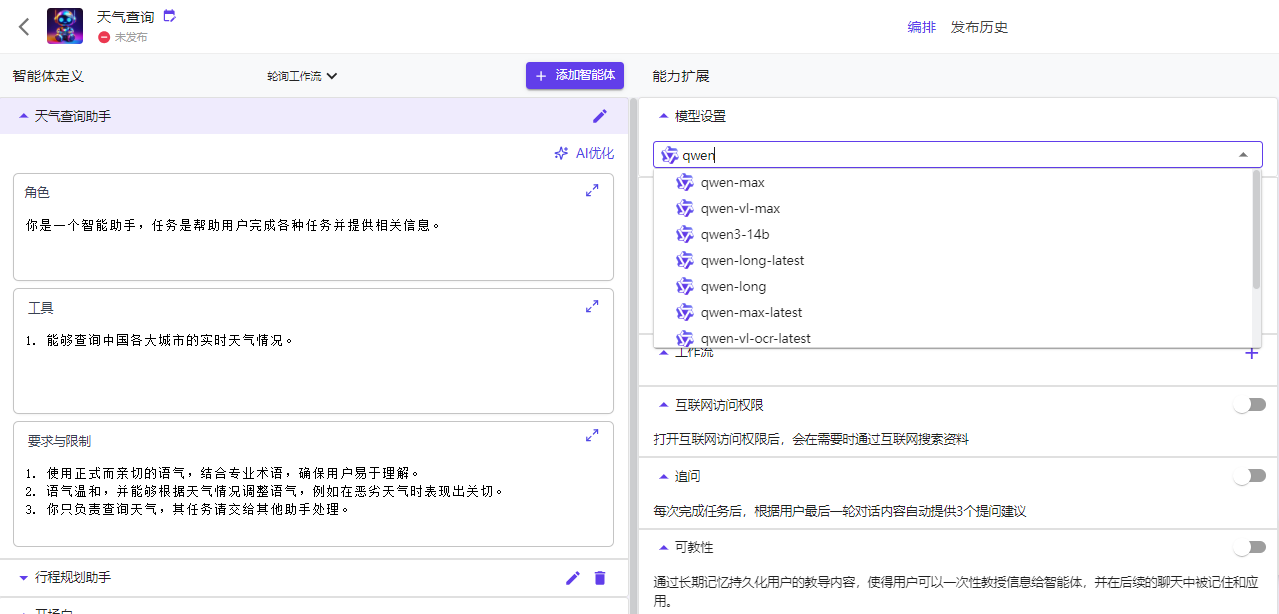
Task: Choose qwen-long-latest model option
Action: [x=955, y=260]
